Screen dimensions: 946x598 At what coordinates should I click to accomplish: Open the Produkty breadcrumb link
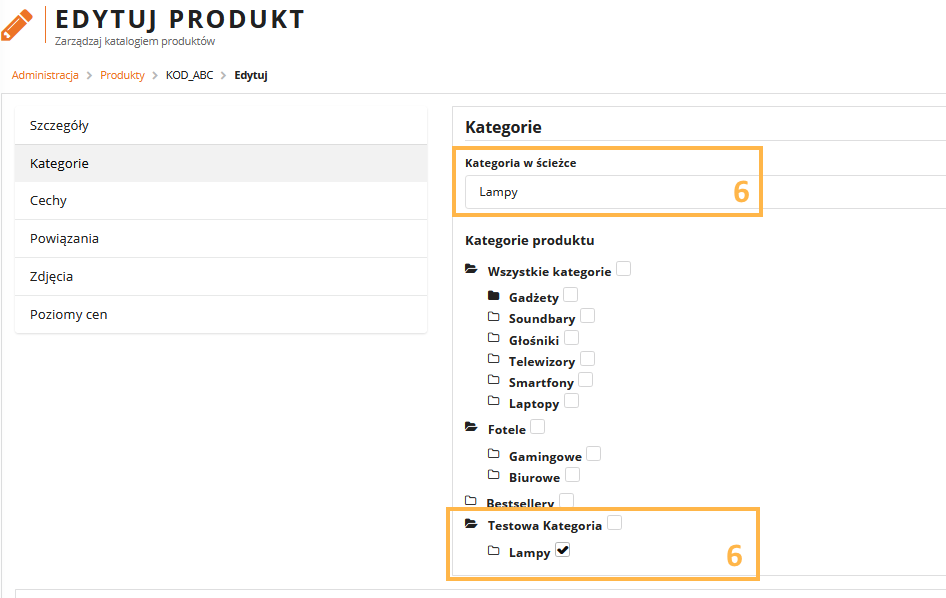(122, 75)
